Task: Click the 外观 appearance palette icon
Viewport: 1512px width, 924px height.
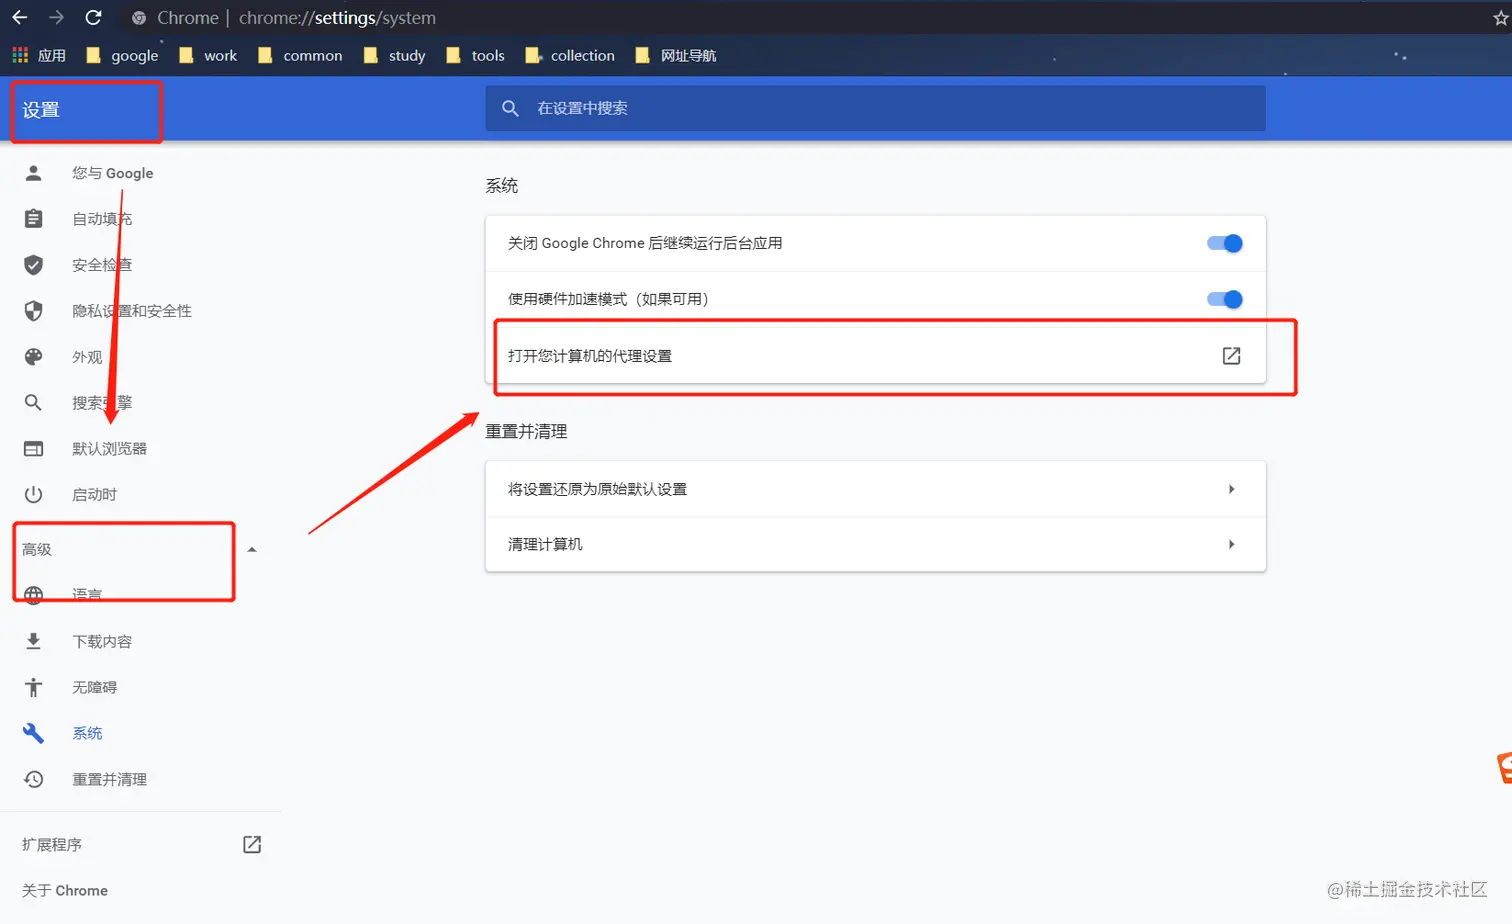Action: [33, 356]
